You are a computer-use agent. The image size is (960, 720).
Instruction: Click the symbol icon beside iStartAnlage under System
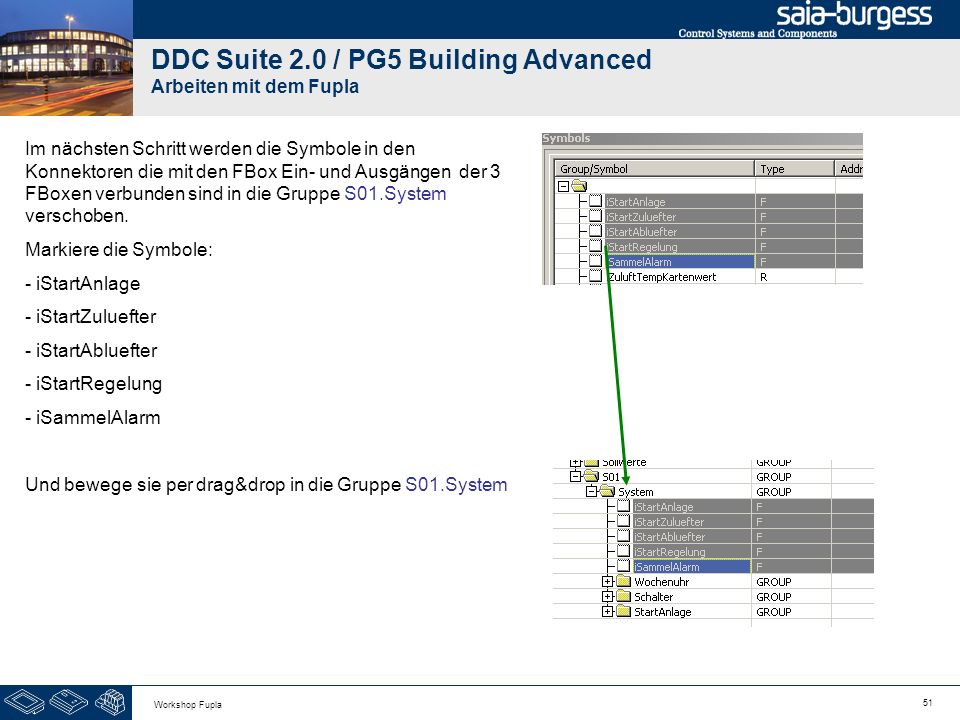(x=623, y=506)
